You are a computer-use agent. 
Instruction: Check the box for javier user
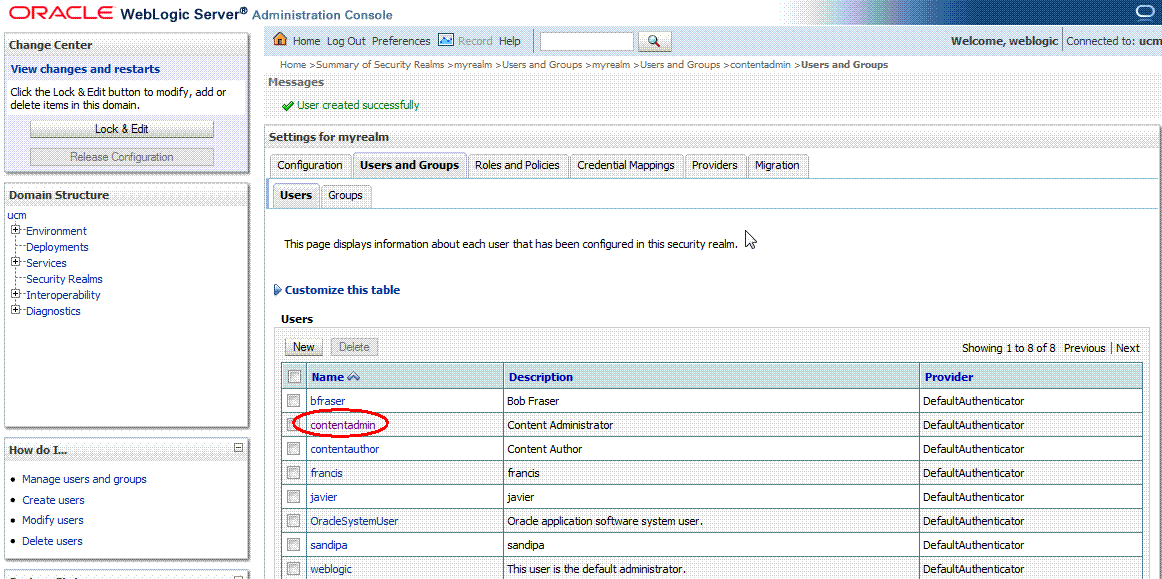(294, 497)
